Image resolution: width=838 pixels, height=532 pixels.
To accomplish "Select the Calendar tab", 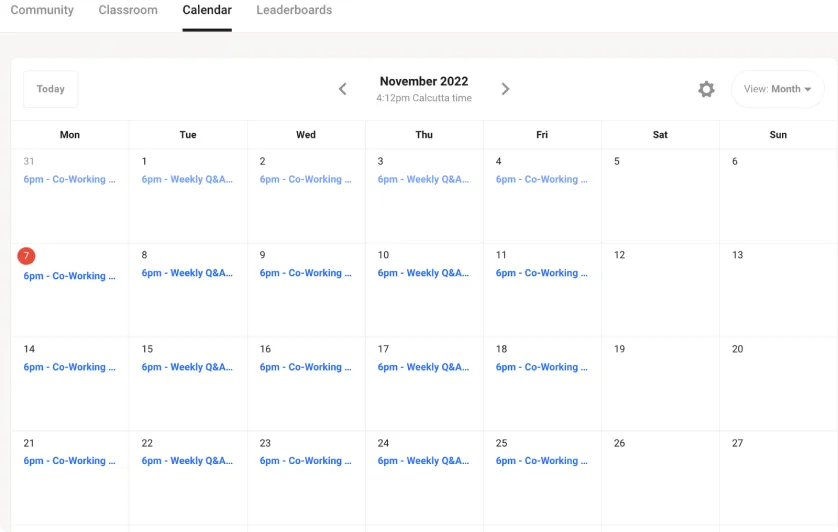I will click(x=207, y=10).
